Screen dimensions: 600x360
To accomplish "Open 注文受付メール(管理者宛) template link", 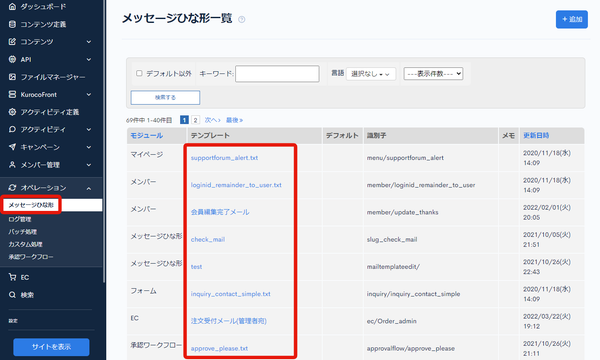I will tap(229, 321).
